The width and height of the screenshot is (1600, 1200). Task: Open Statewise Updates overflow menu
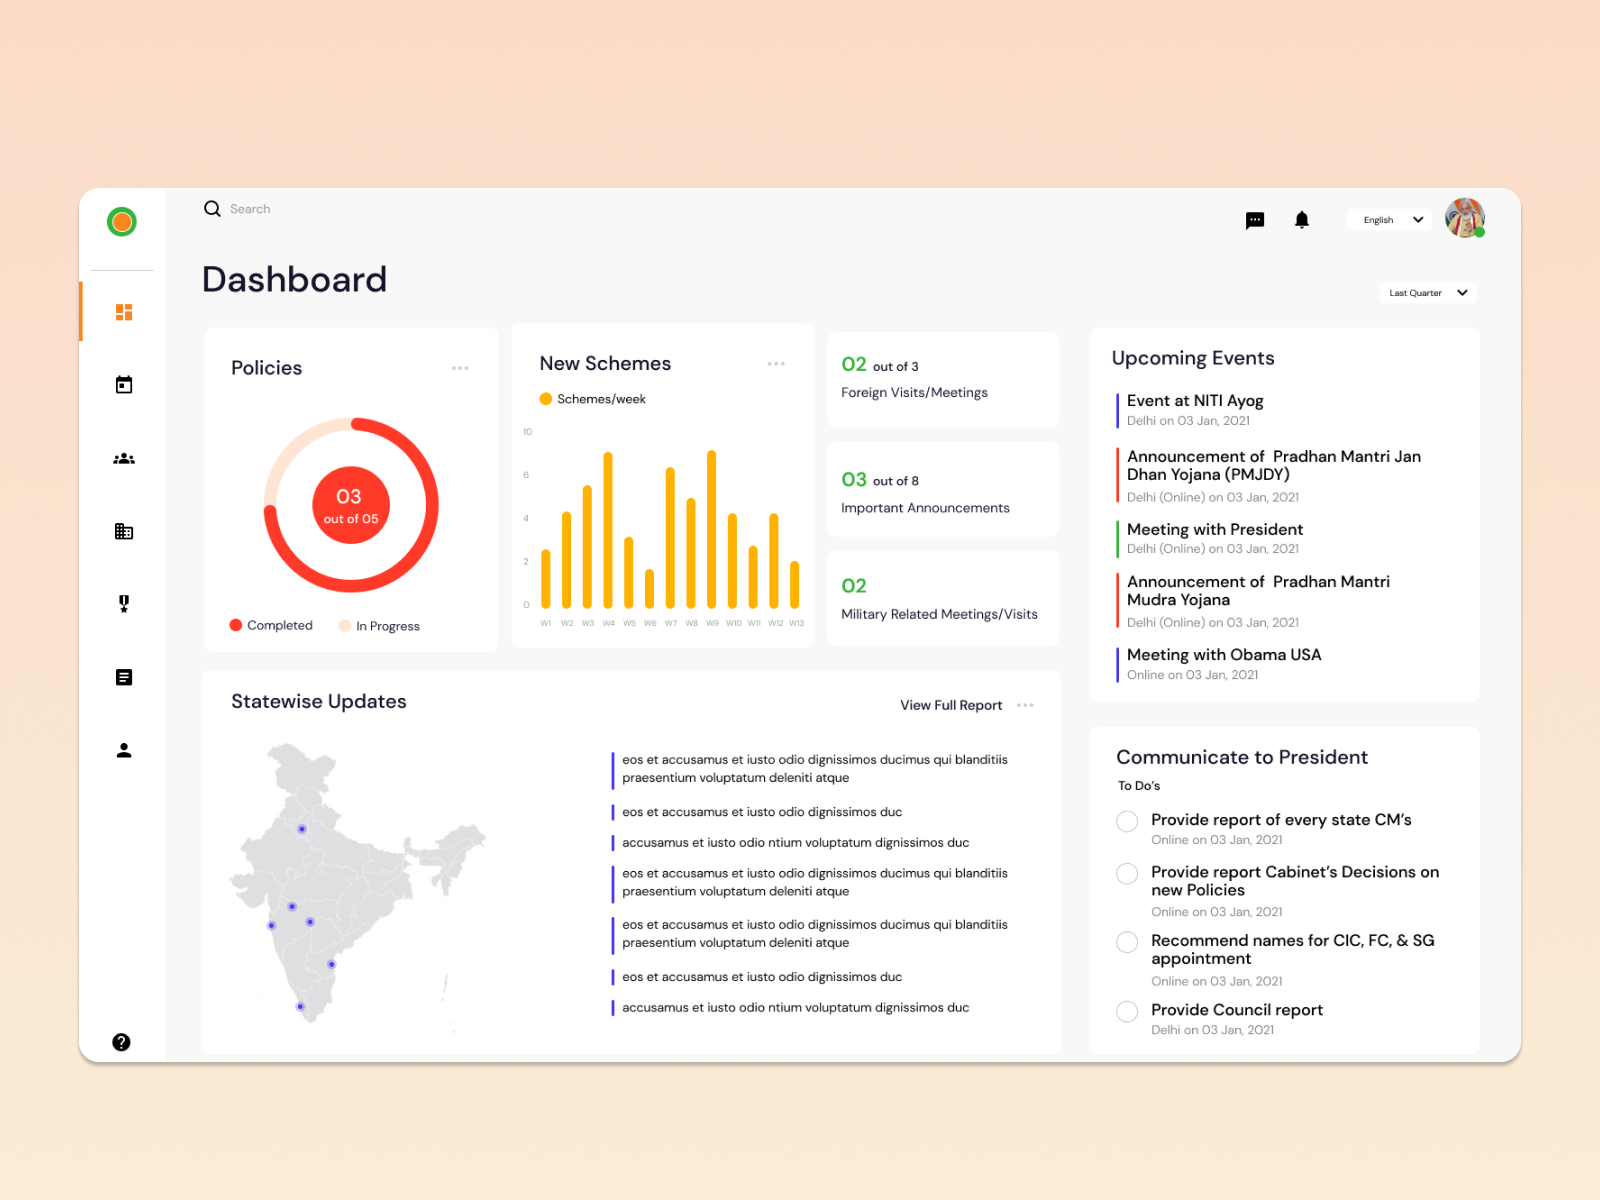pos(1025,705)
